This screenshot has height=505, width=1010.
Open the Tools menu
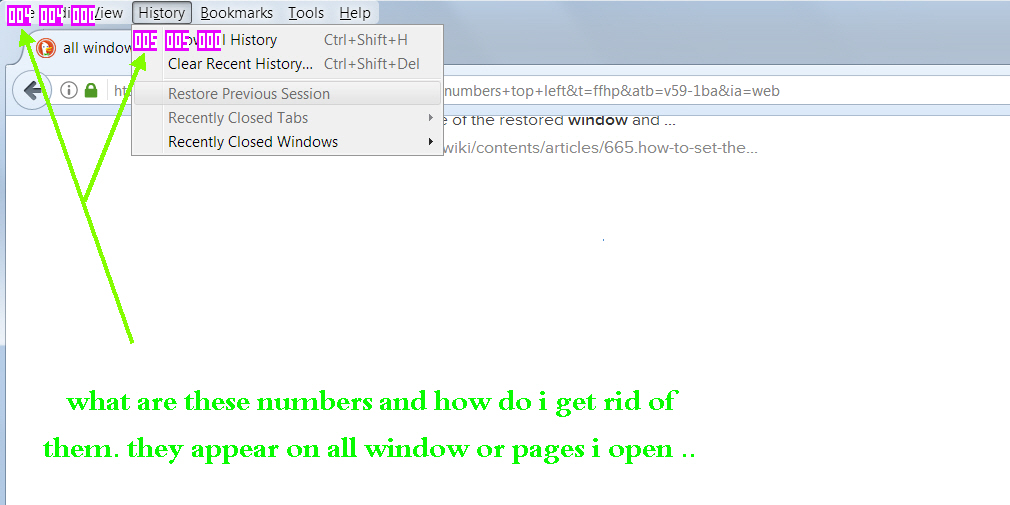tap(306, 13)
